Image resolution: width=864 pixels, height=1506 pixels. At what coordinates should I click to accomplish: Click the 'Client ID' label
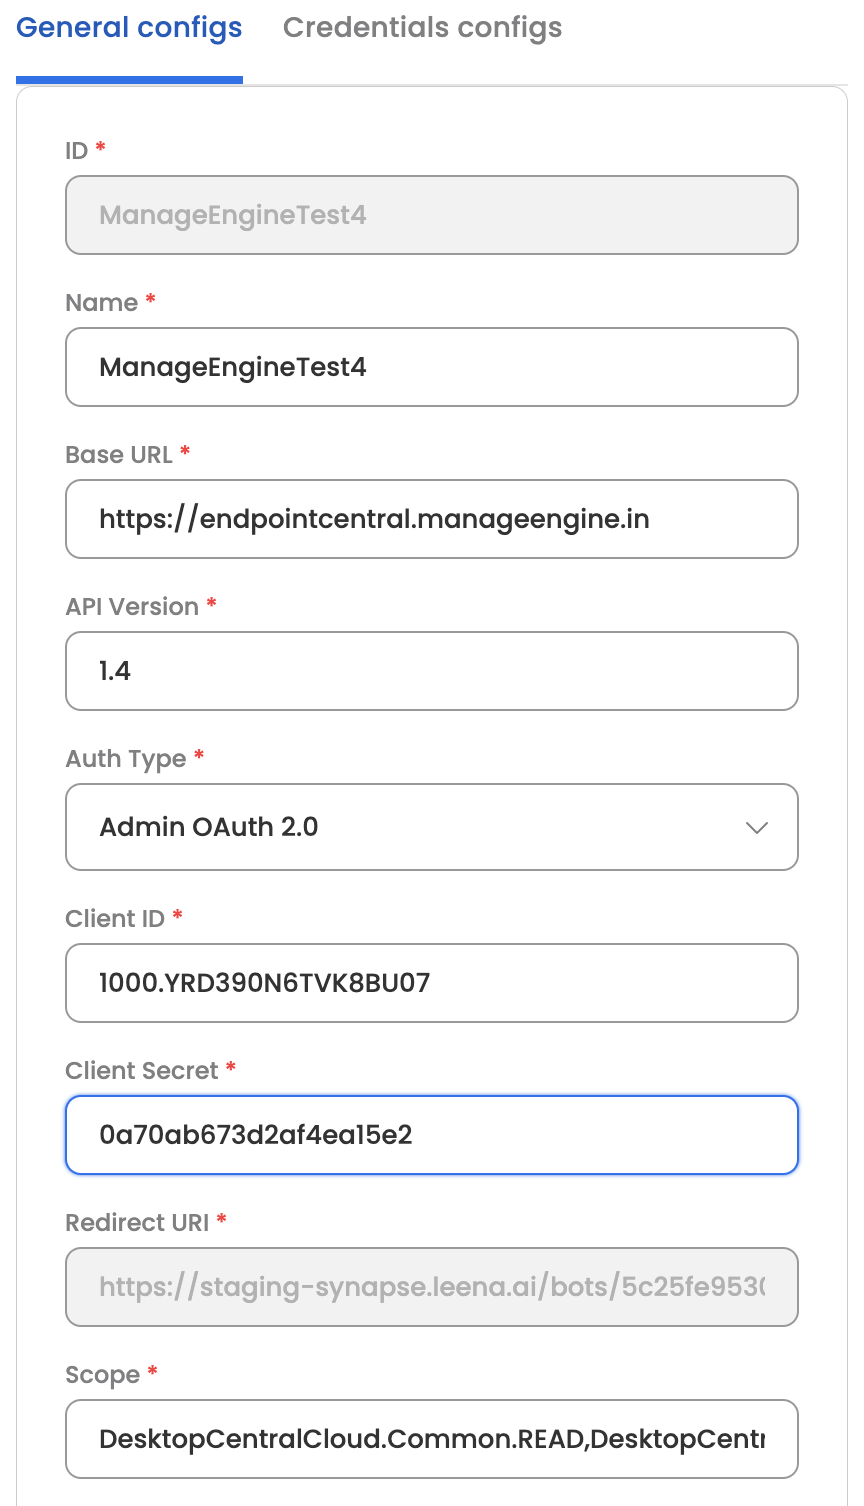pos(115,919)
